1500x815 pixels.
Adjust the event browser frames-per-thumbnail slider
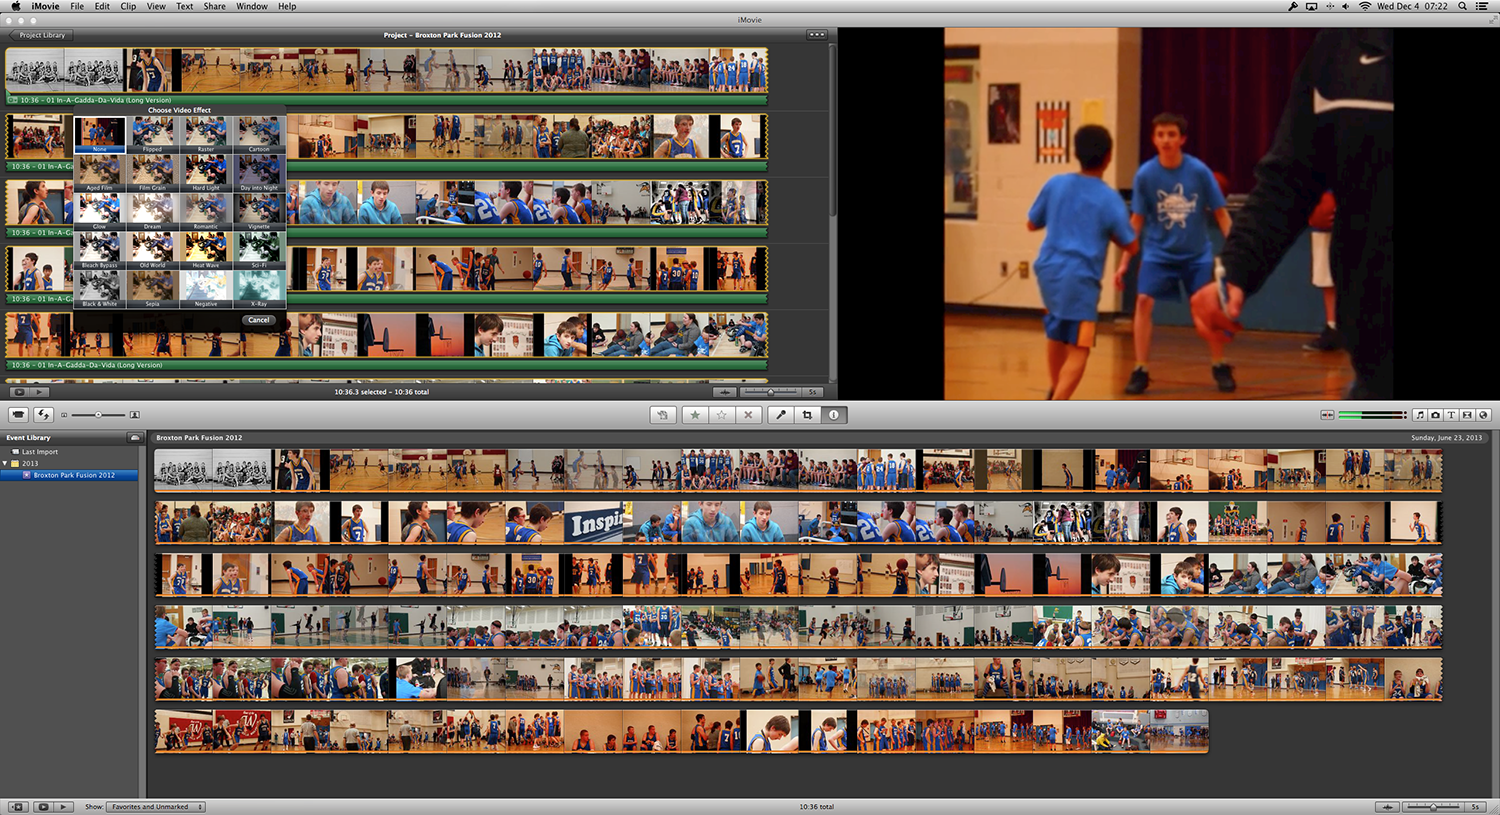1433,807
